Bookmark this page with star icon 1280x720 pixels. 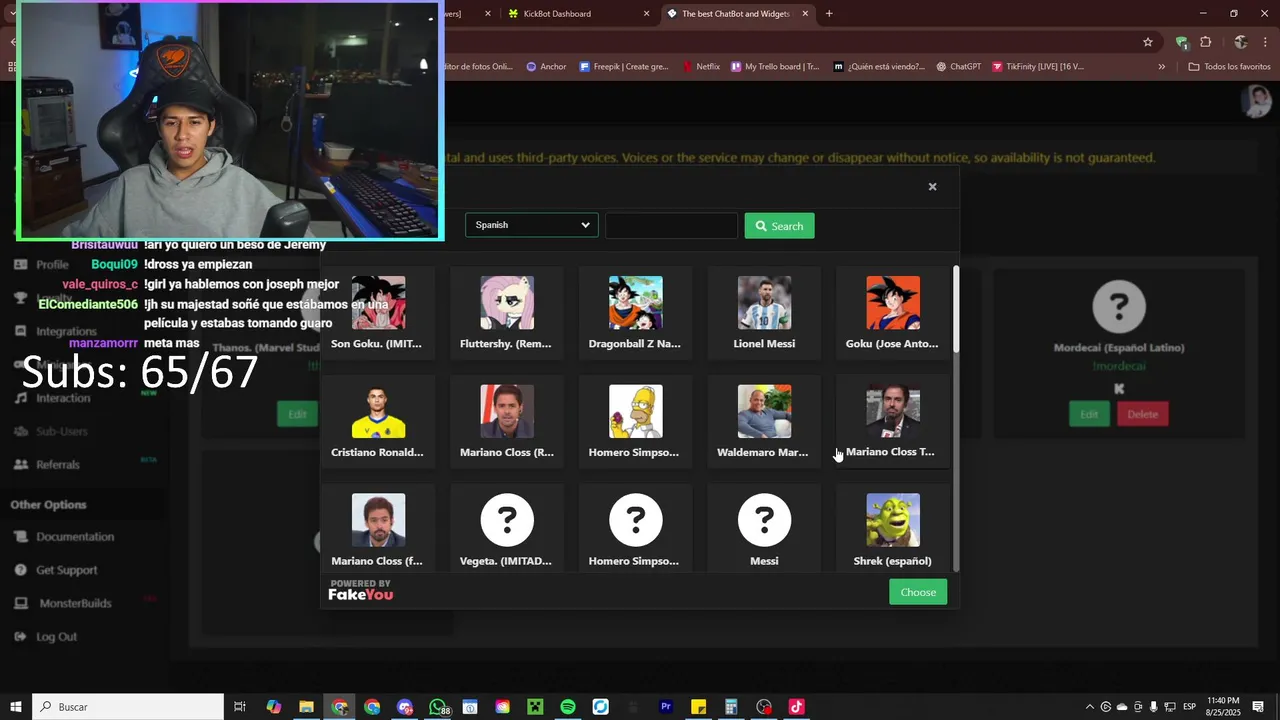click(x=1148, y=42)
